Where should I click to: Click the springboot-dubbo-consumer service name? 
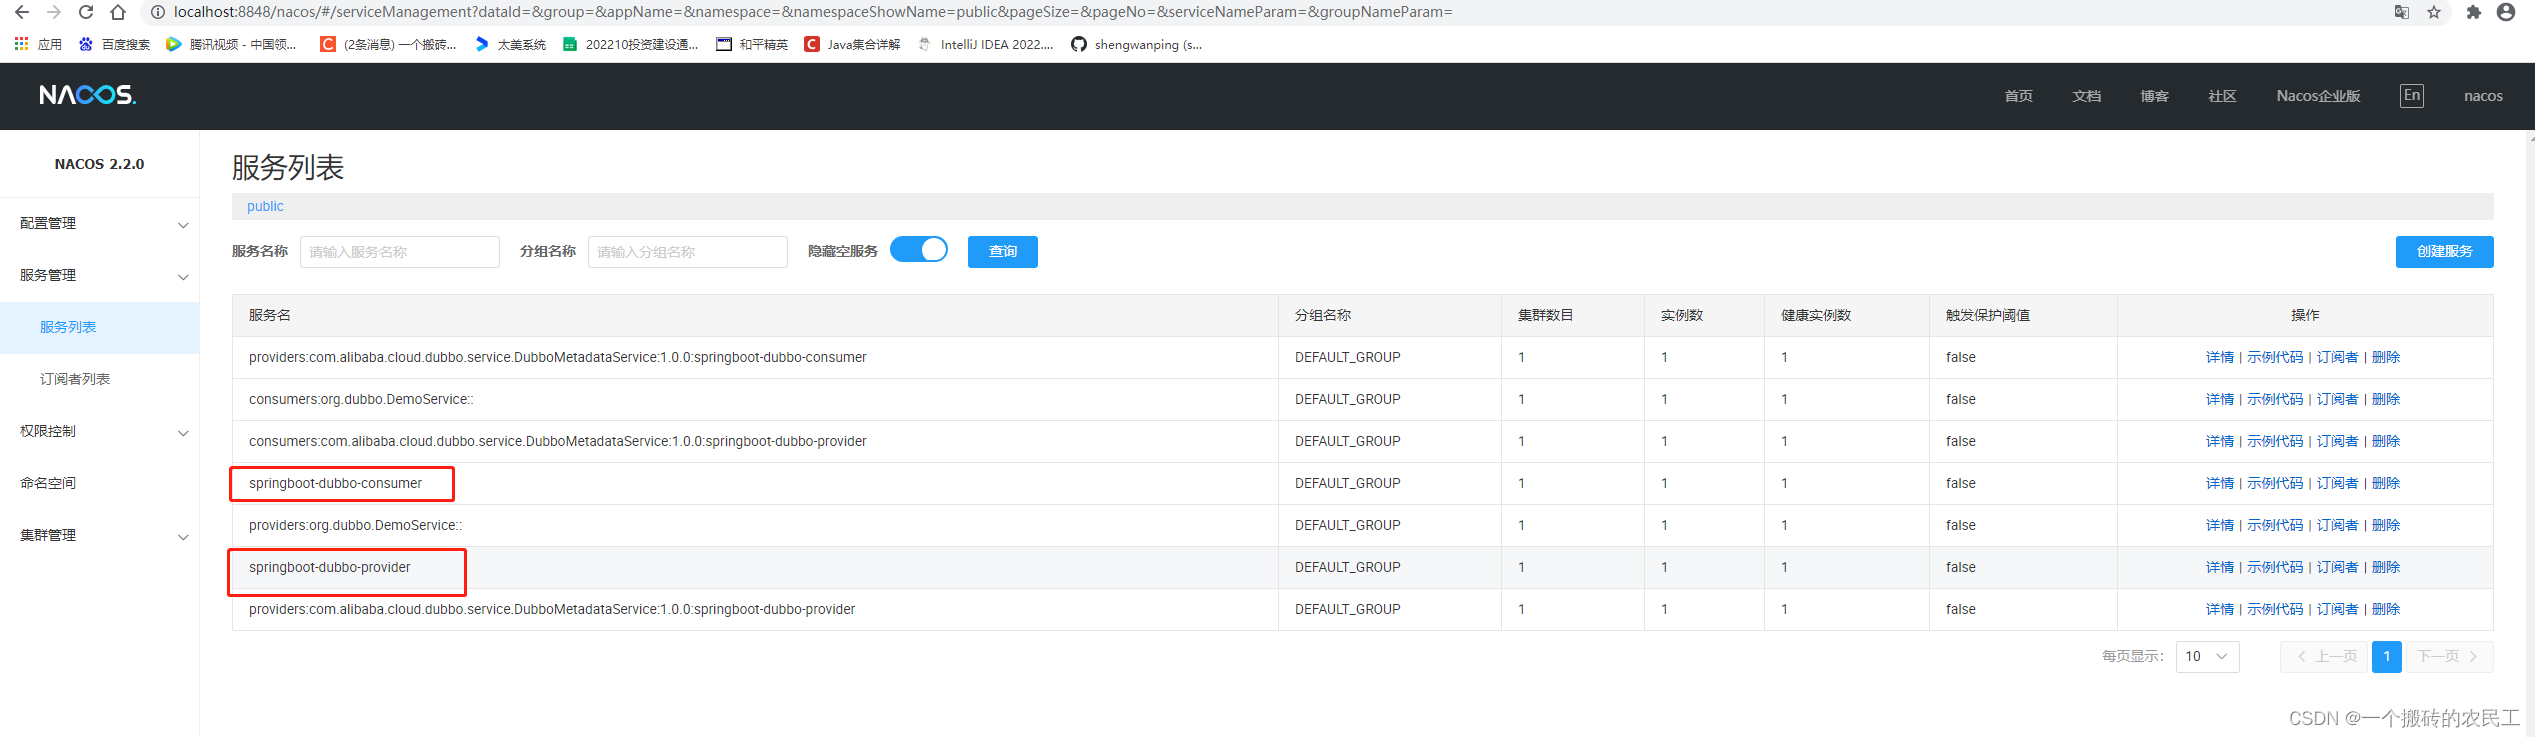(335, 483)
